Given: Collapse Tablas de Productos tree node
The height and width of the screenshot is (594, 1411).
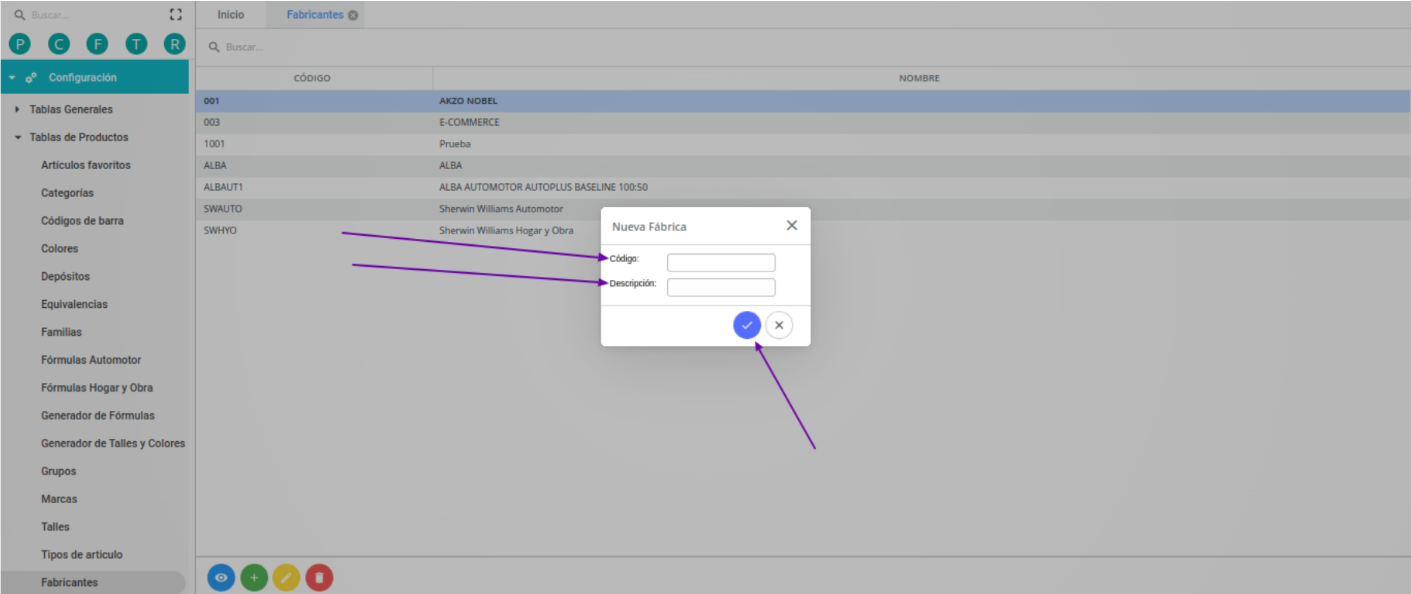Looking at the screenshot, I should pyautogui.click(x=18, y=137).
